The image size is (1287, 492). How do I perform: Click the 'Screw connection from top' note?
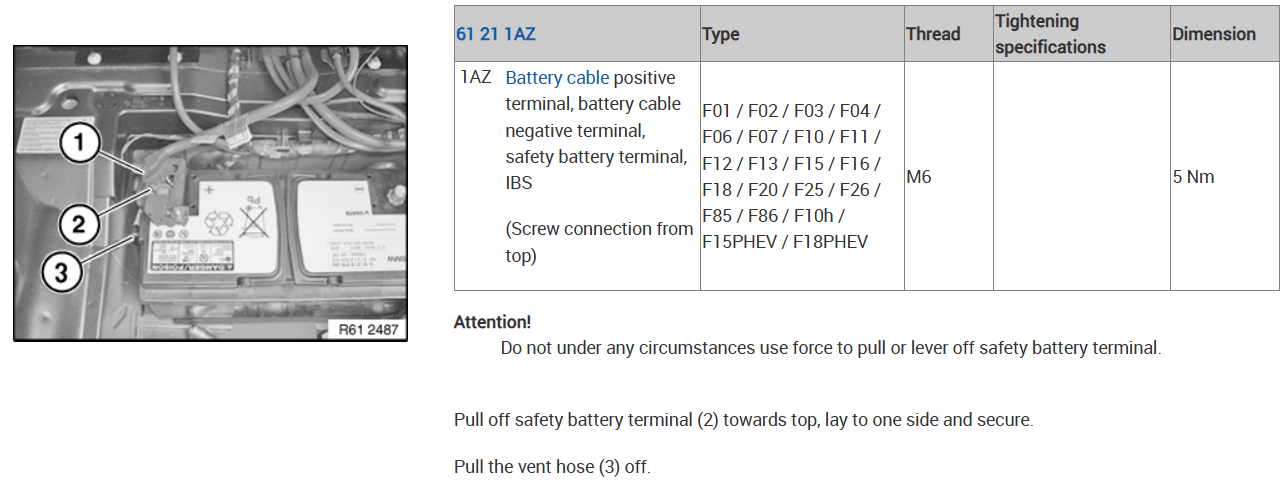(598, 242)
